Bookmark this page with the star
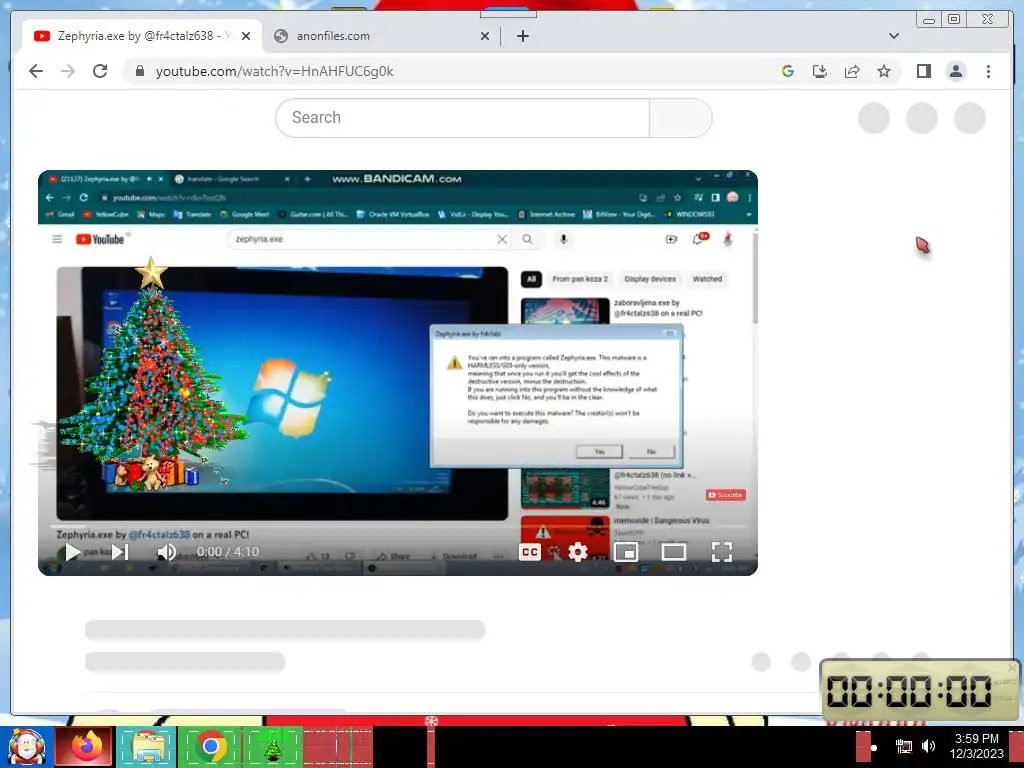 pyautogui.click(x=884, y=71)
